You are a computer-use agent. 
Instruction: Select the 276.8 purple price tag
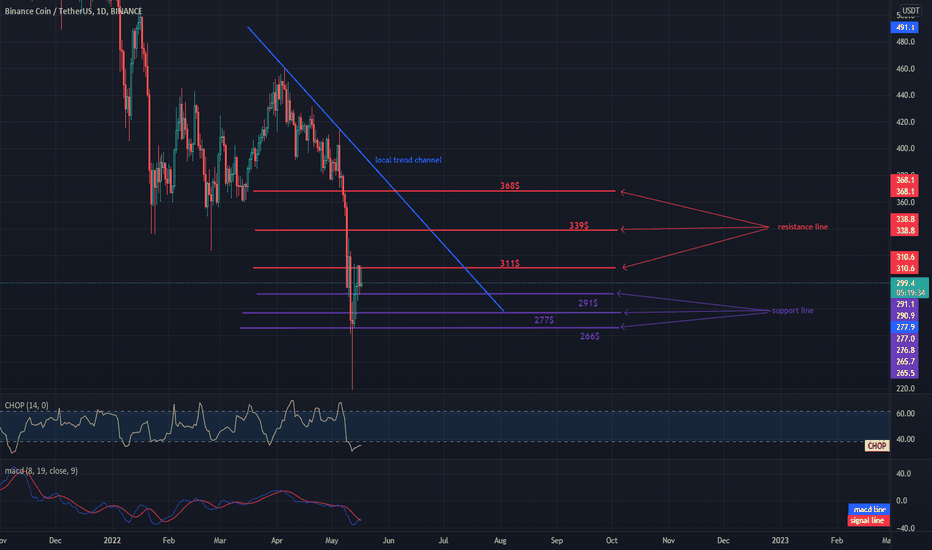click(905, 350)
